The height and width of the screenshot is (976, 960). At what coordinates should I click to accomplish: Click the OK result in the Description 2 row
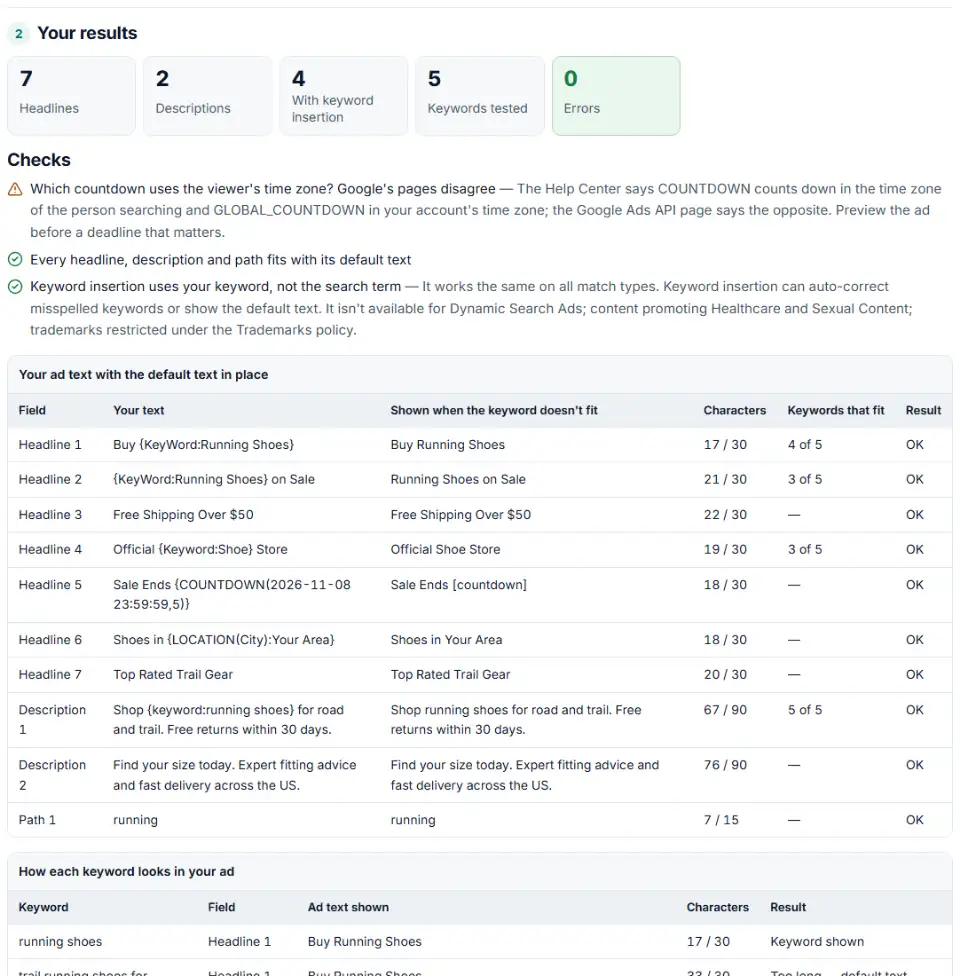(x=915, y=765)
